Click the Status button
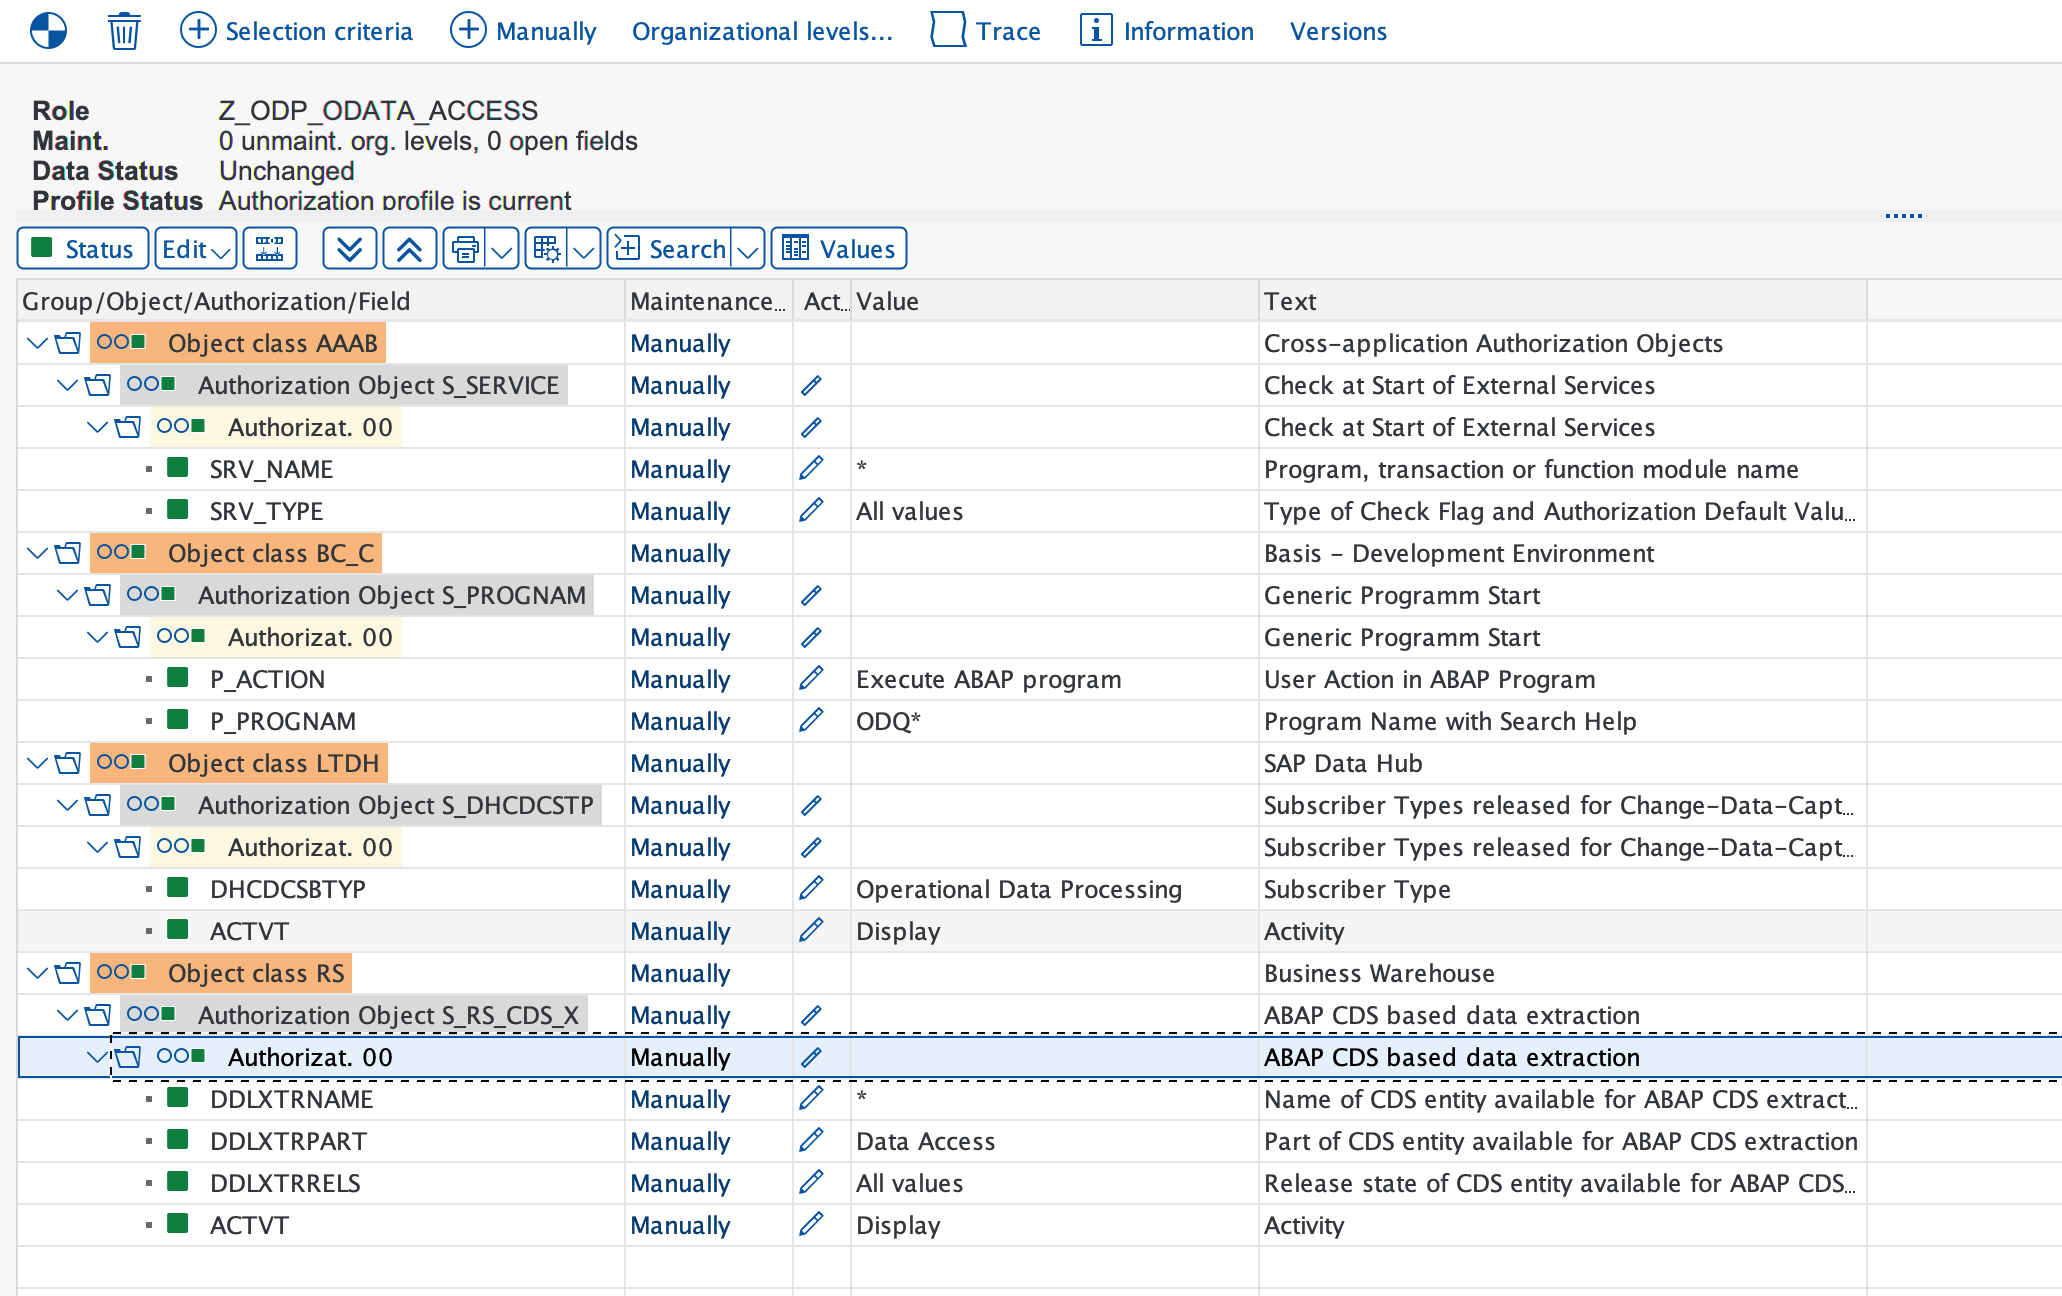The width and height of the screenshot is (2062, 1296). tap(82, 248)
